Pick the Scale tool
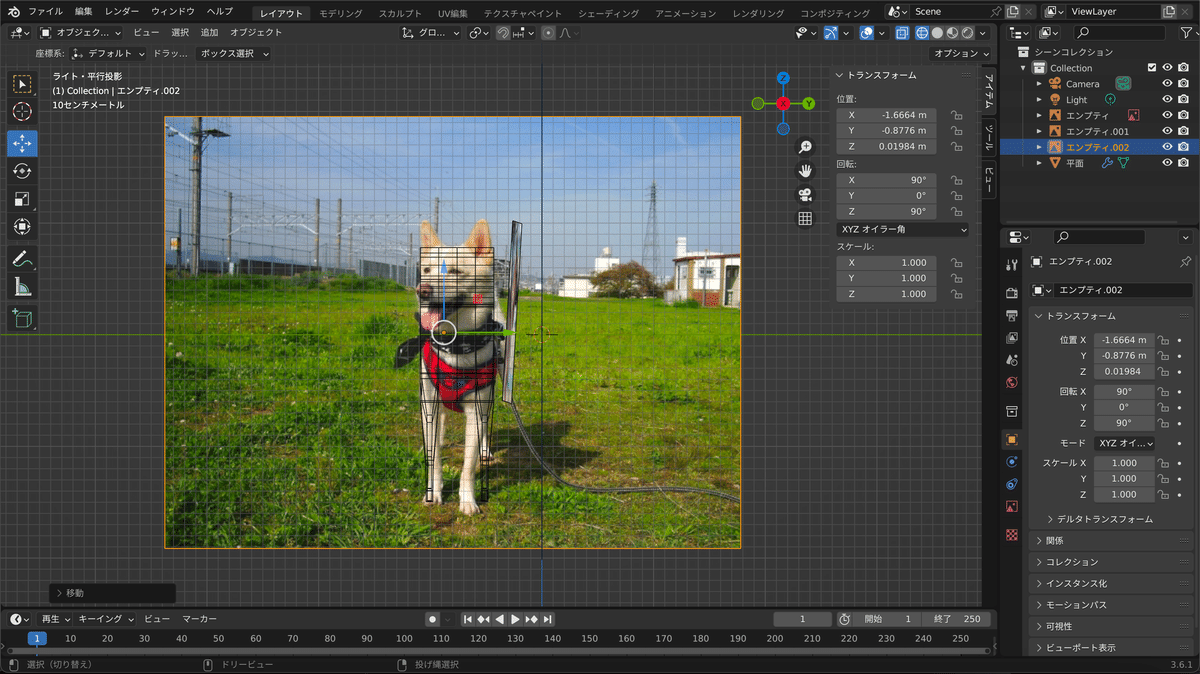This screenshot has height=674, width=1200. pos(22,199)
